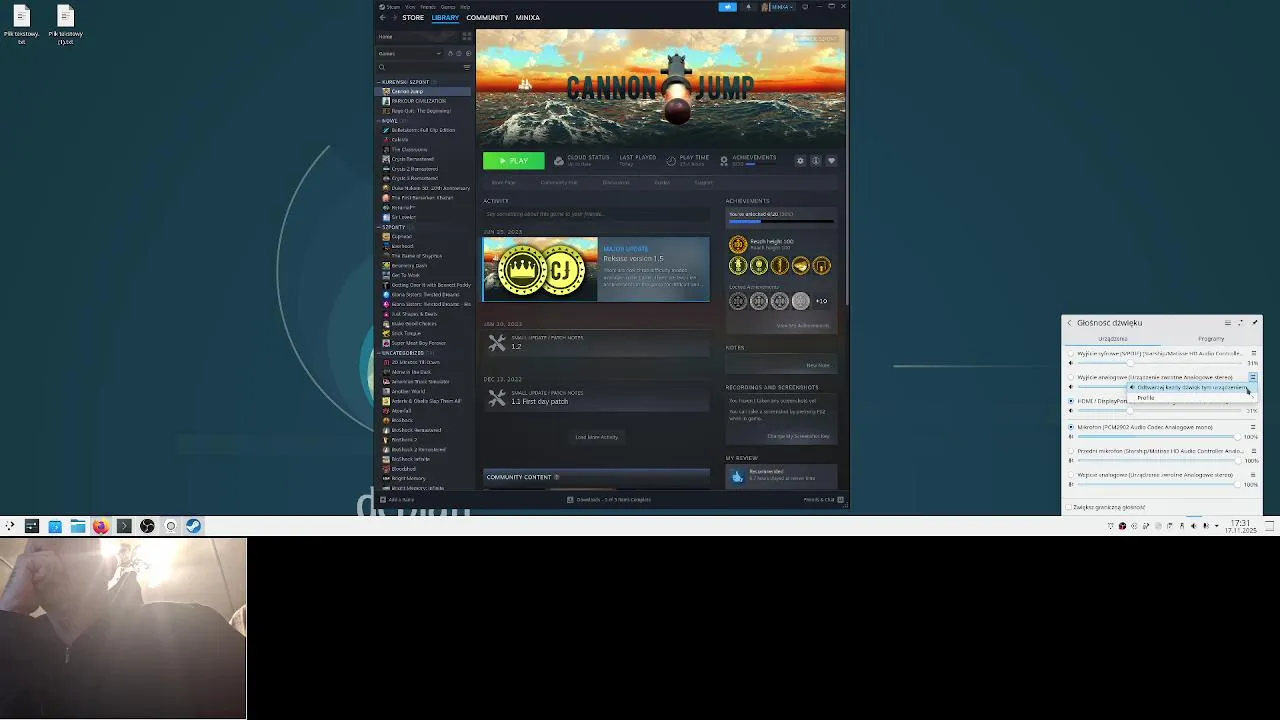Go back in the volume panel
This screenshot has width=1280, height=720.
click(1069, 323)
